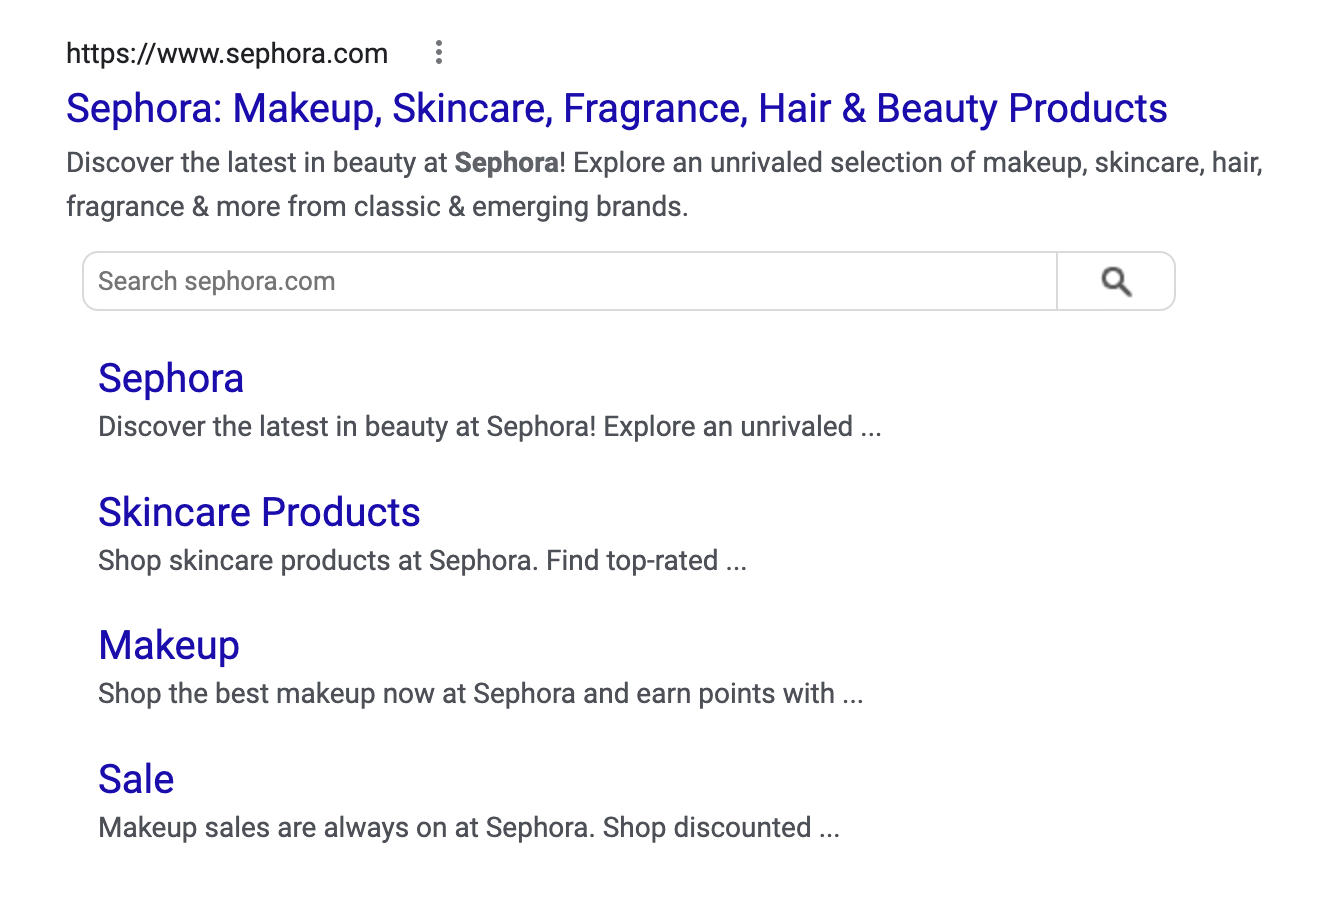Click the 'Makeup sales are always on' snippet
The width and height of the screenshot is (1330, 900).
455,828
